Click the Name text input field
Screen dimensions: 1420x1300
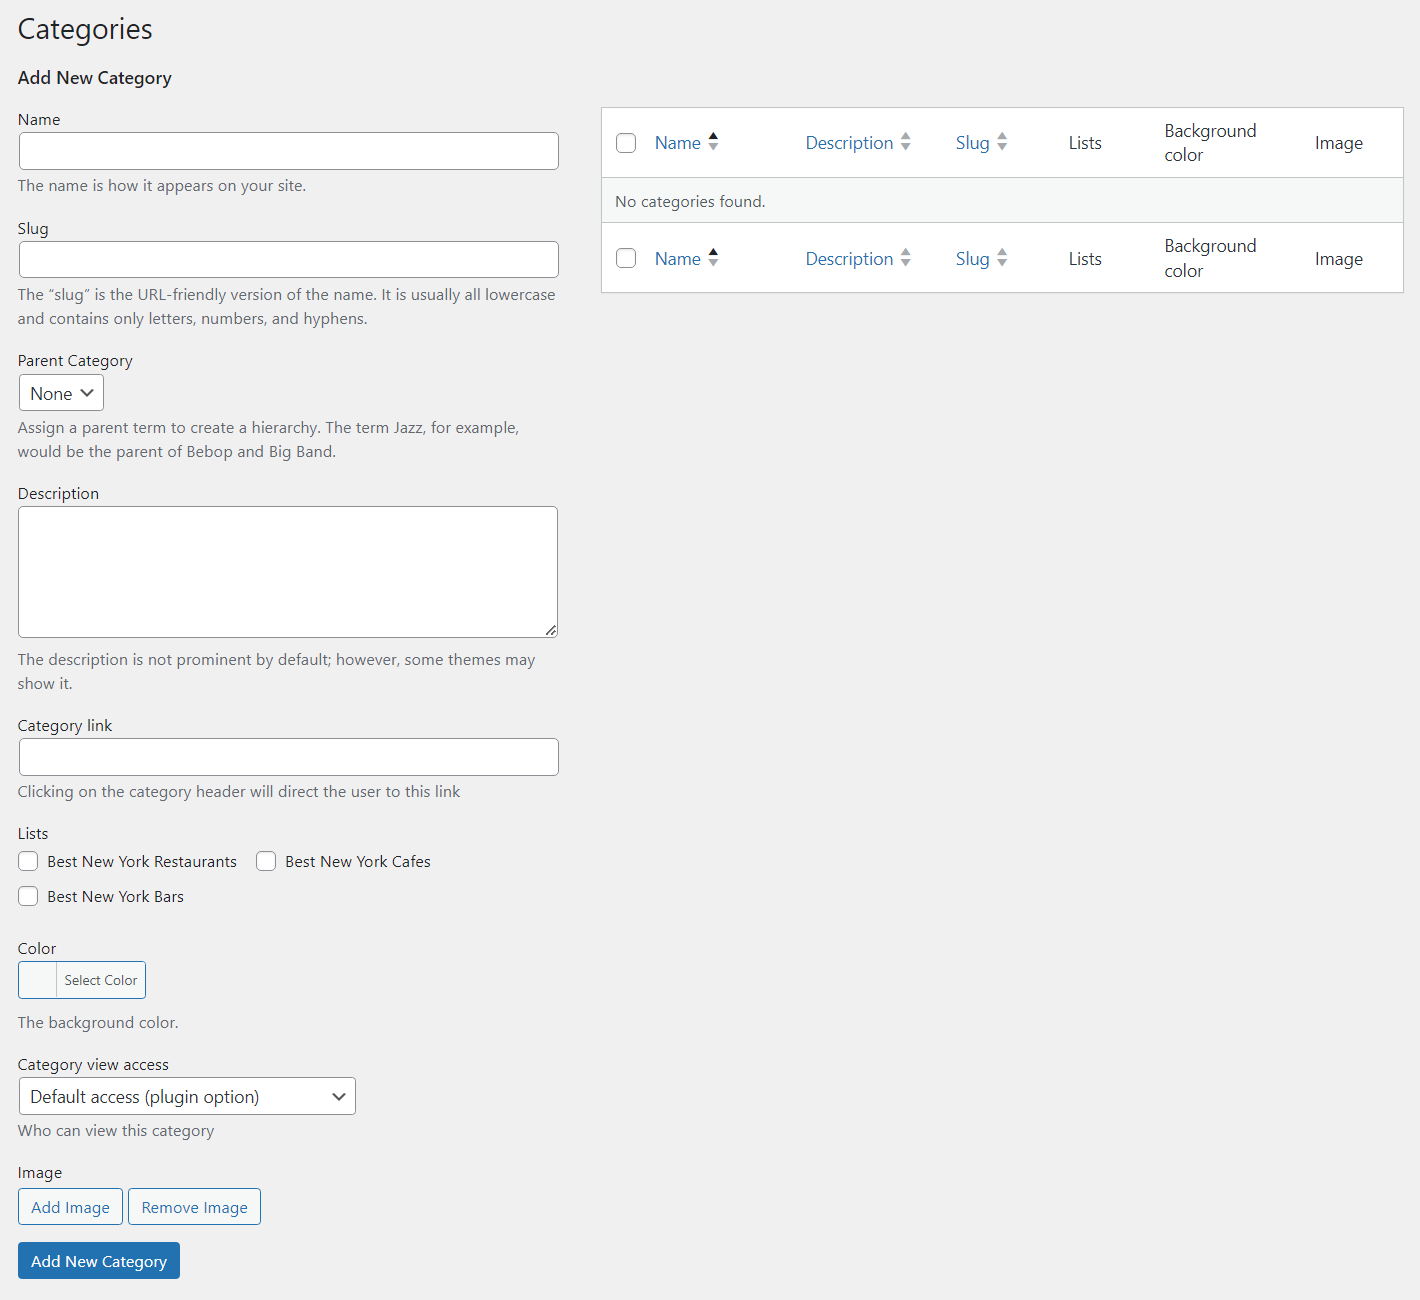click(x=288, y=151)
